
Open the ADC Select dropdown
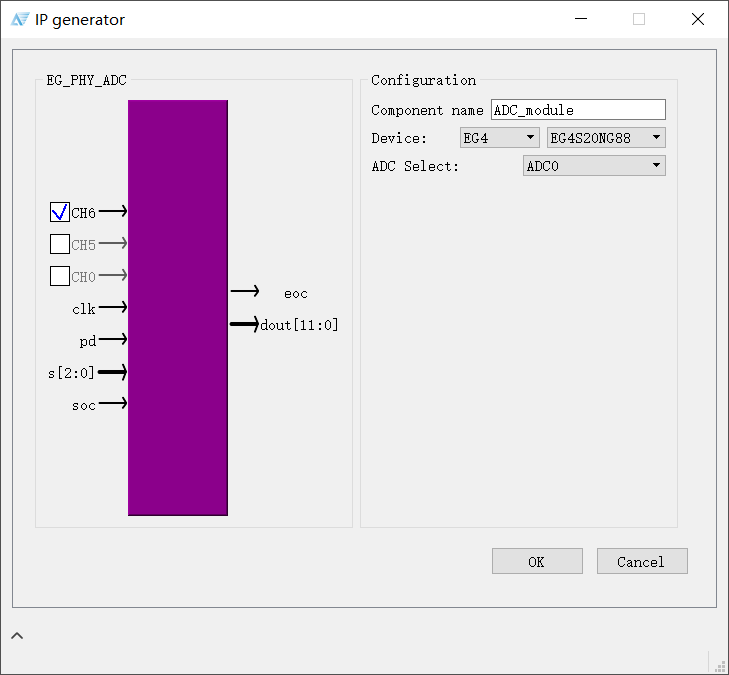tap(594, 165)
